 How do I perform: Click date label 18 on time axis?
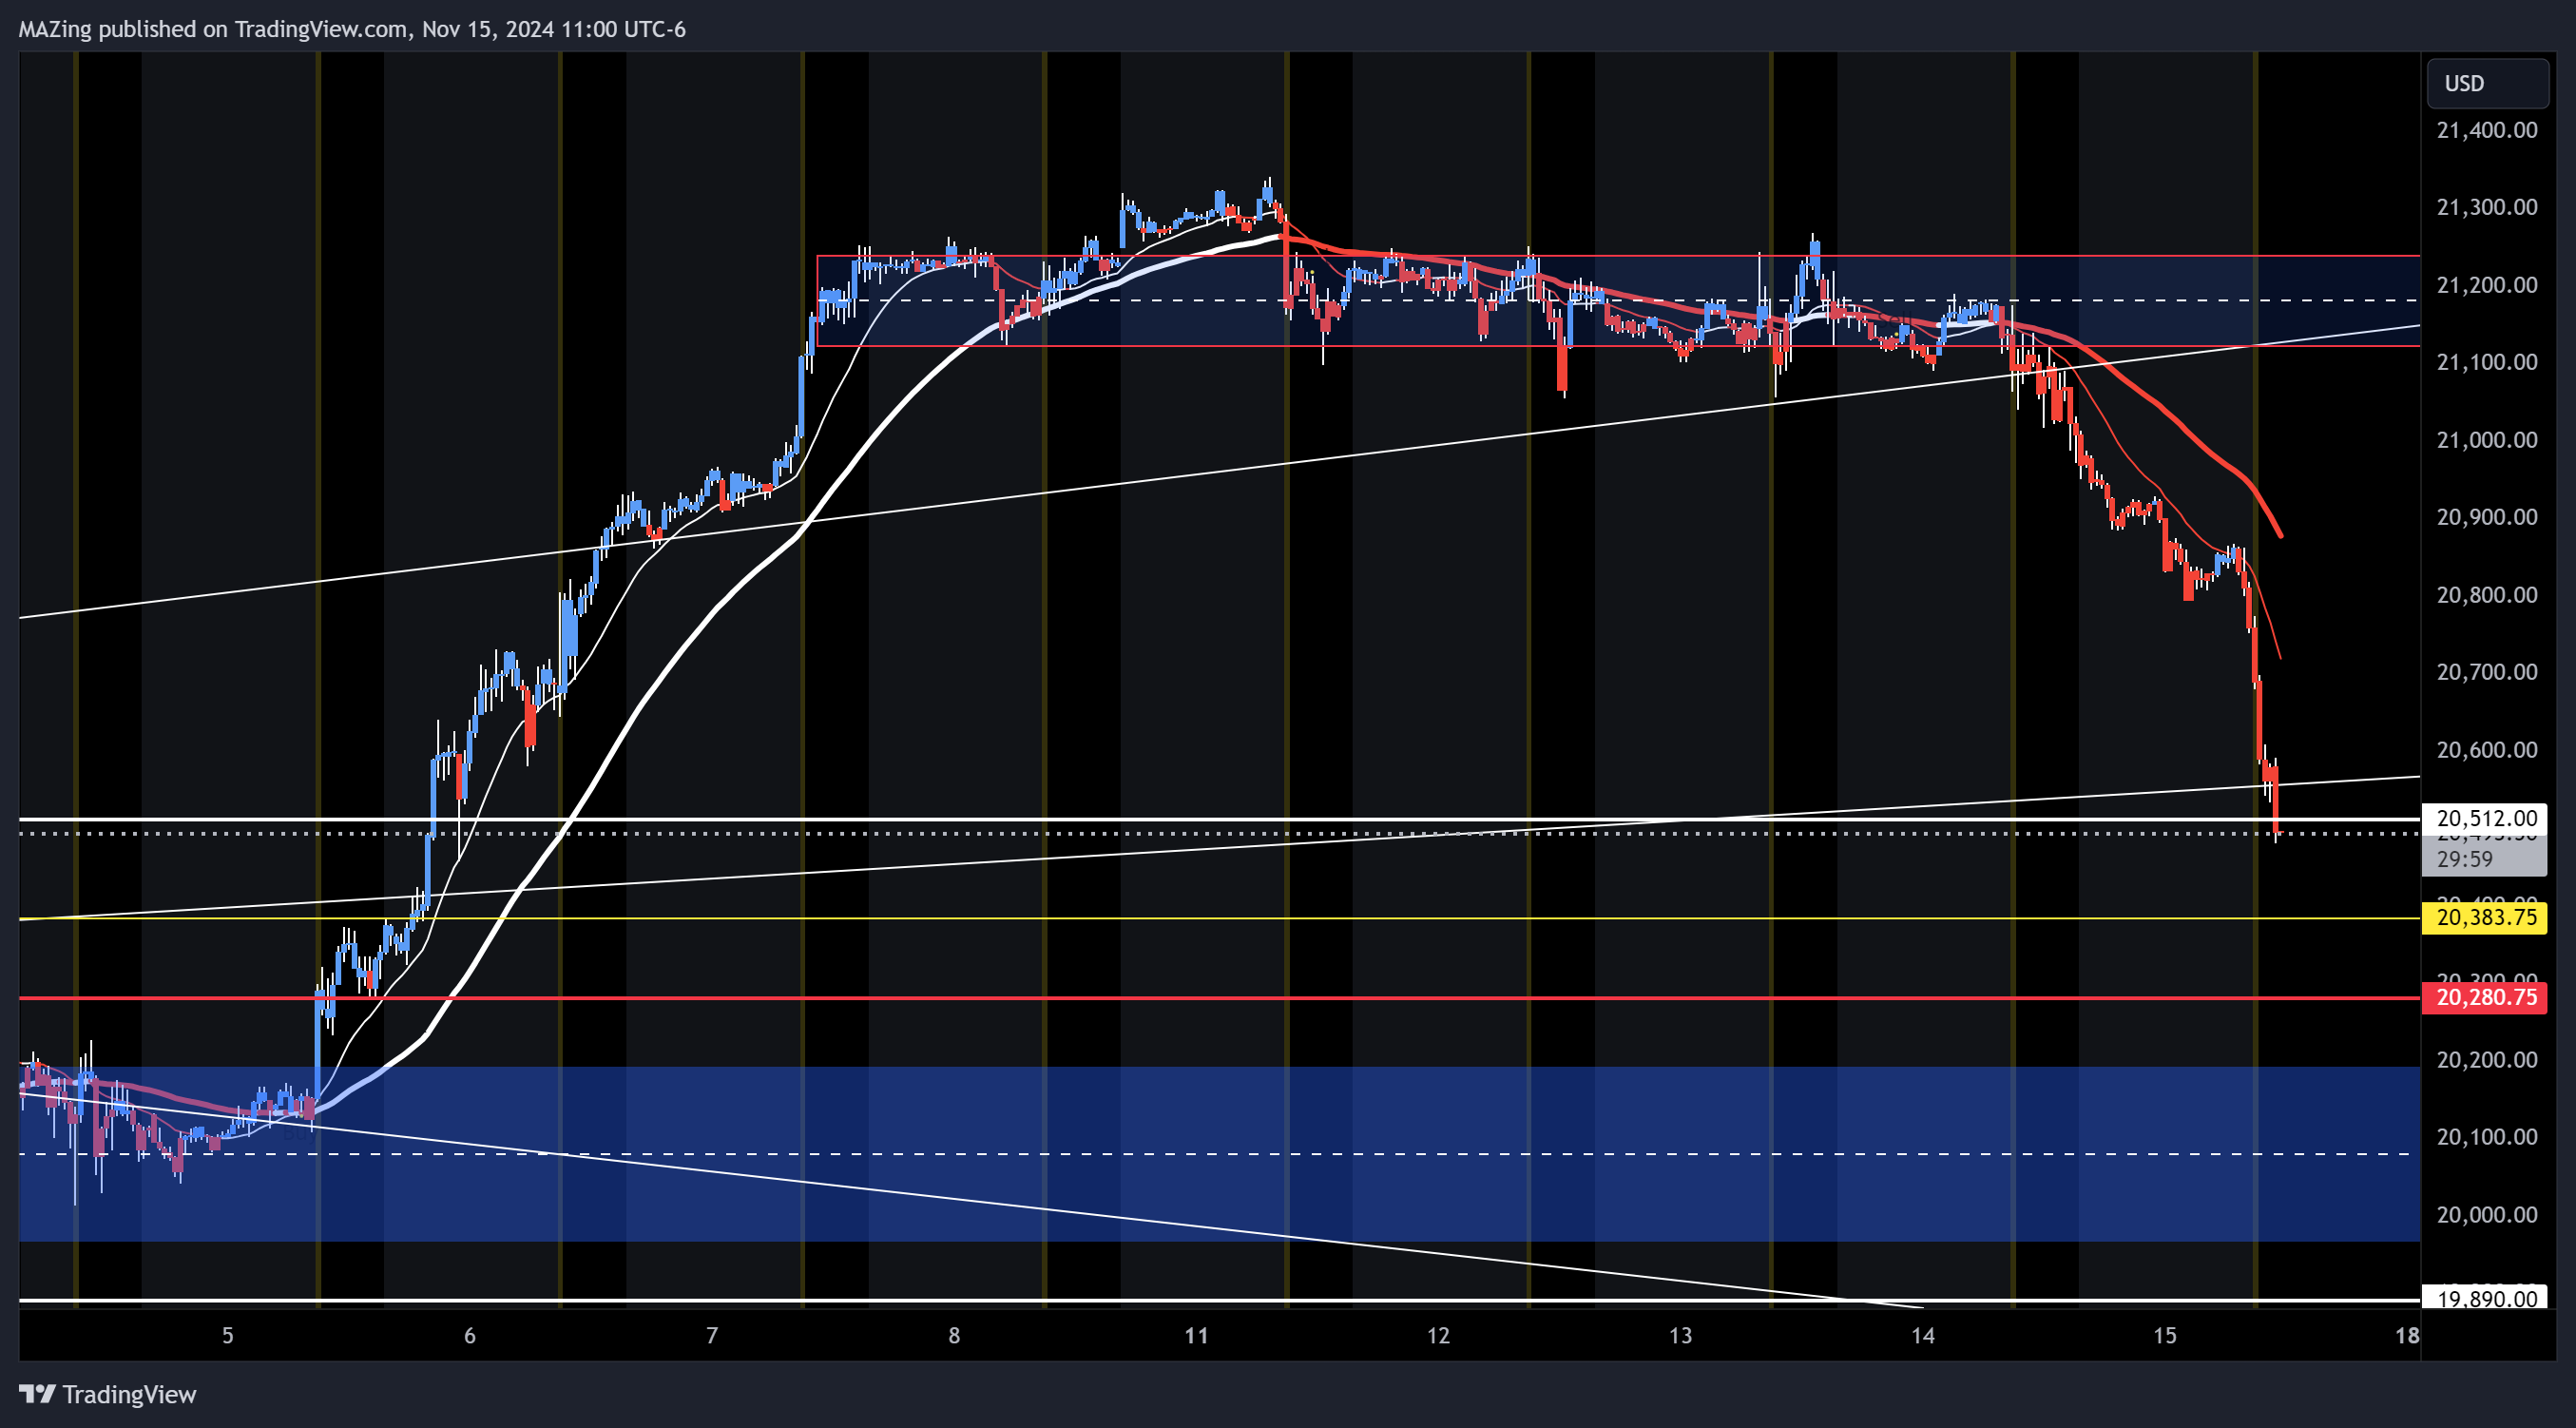click(2407, 1336)
